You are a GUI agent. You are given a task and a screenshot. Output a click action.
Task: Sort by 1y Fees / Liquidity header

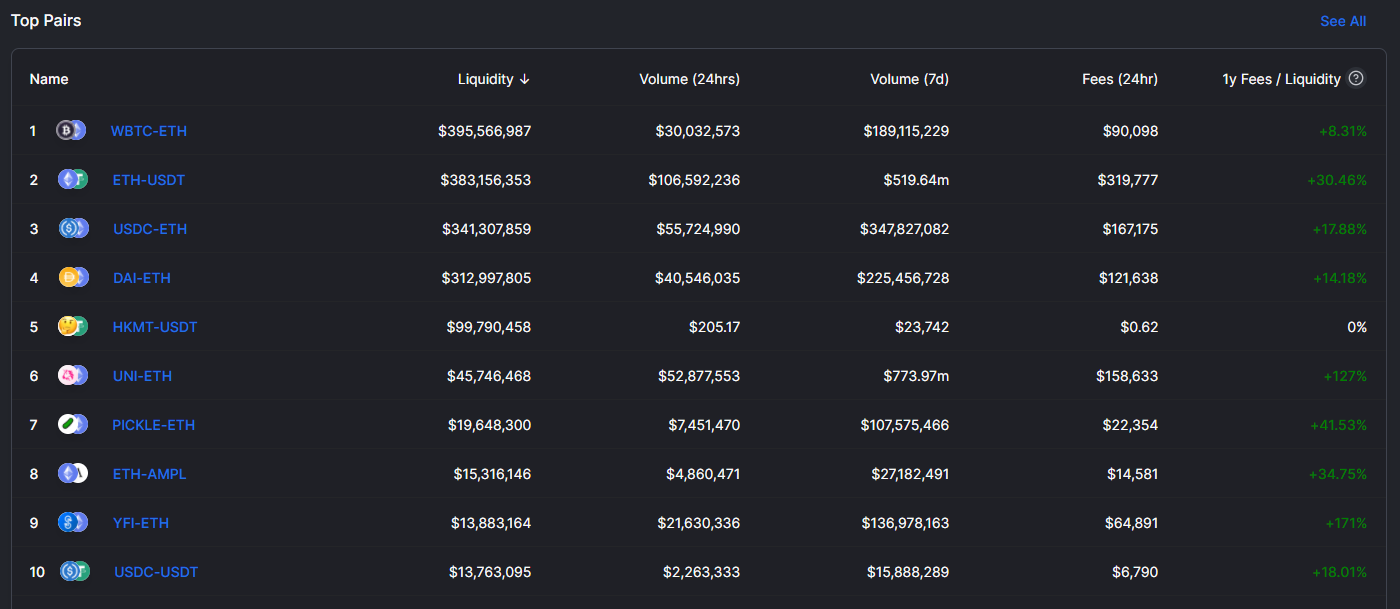[1281, 79]
